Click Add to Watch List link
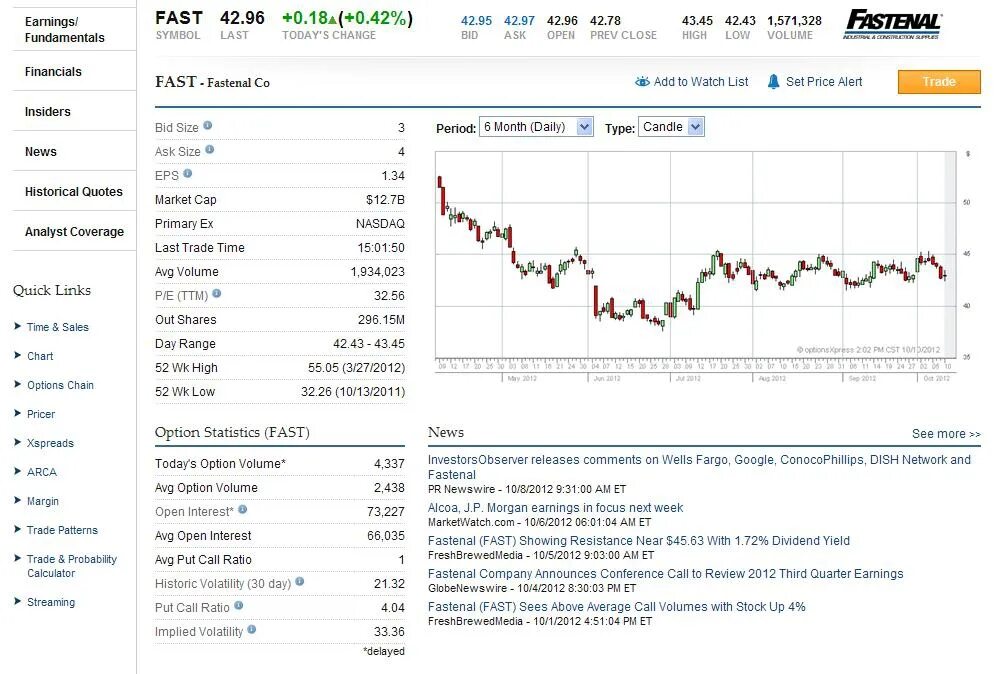 point(700,82)
